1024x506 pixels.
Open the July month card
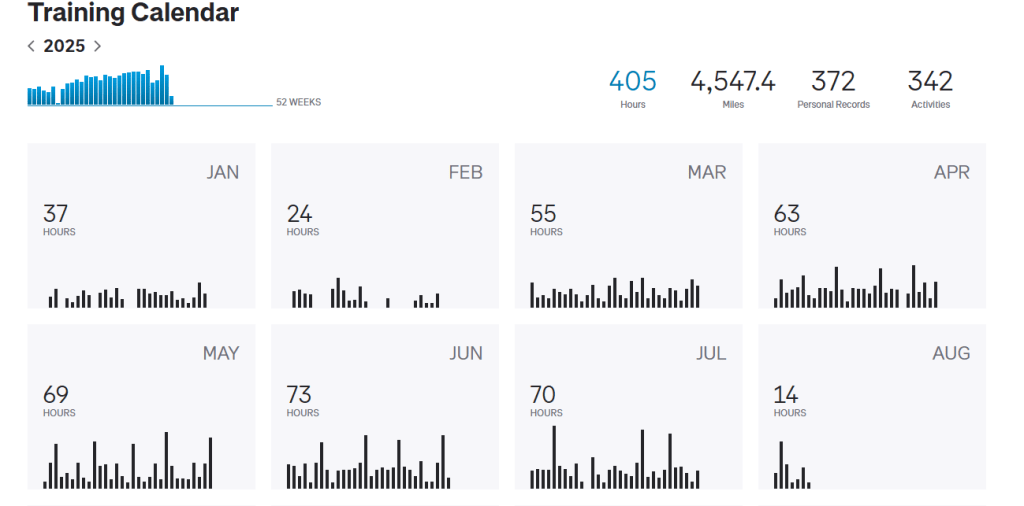[x=628, y=407]
